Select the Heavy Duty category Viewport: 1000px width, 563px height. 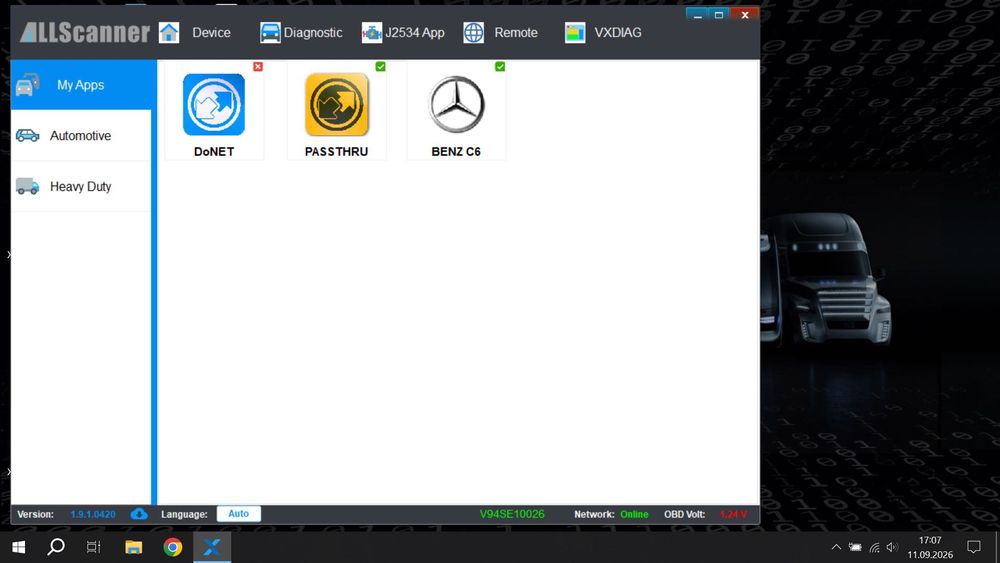pos(81,187)
